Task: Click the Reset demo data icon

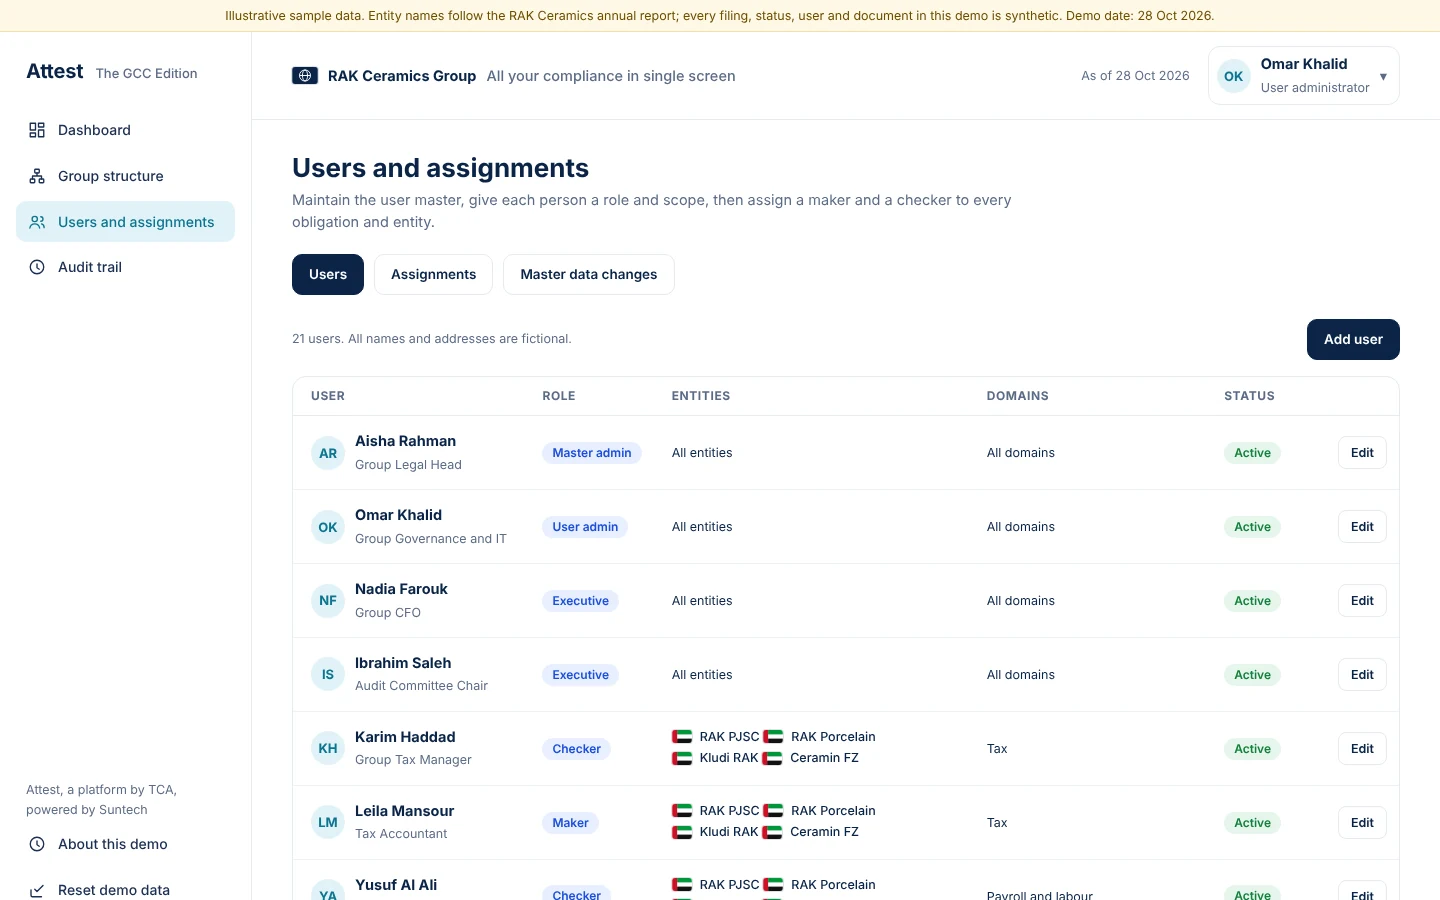Action: coord(37,890)
